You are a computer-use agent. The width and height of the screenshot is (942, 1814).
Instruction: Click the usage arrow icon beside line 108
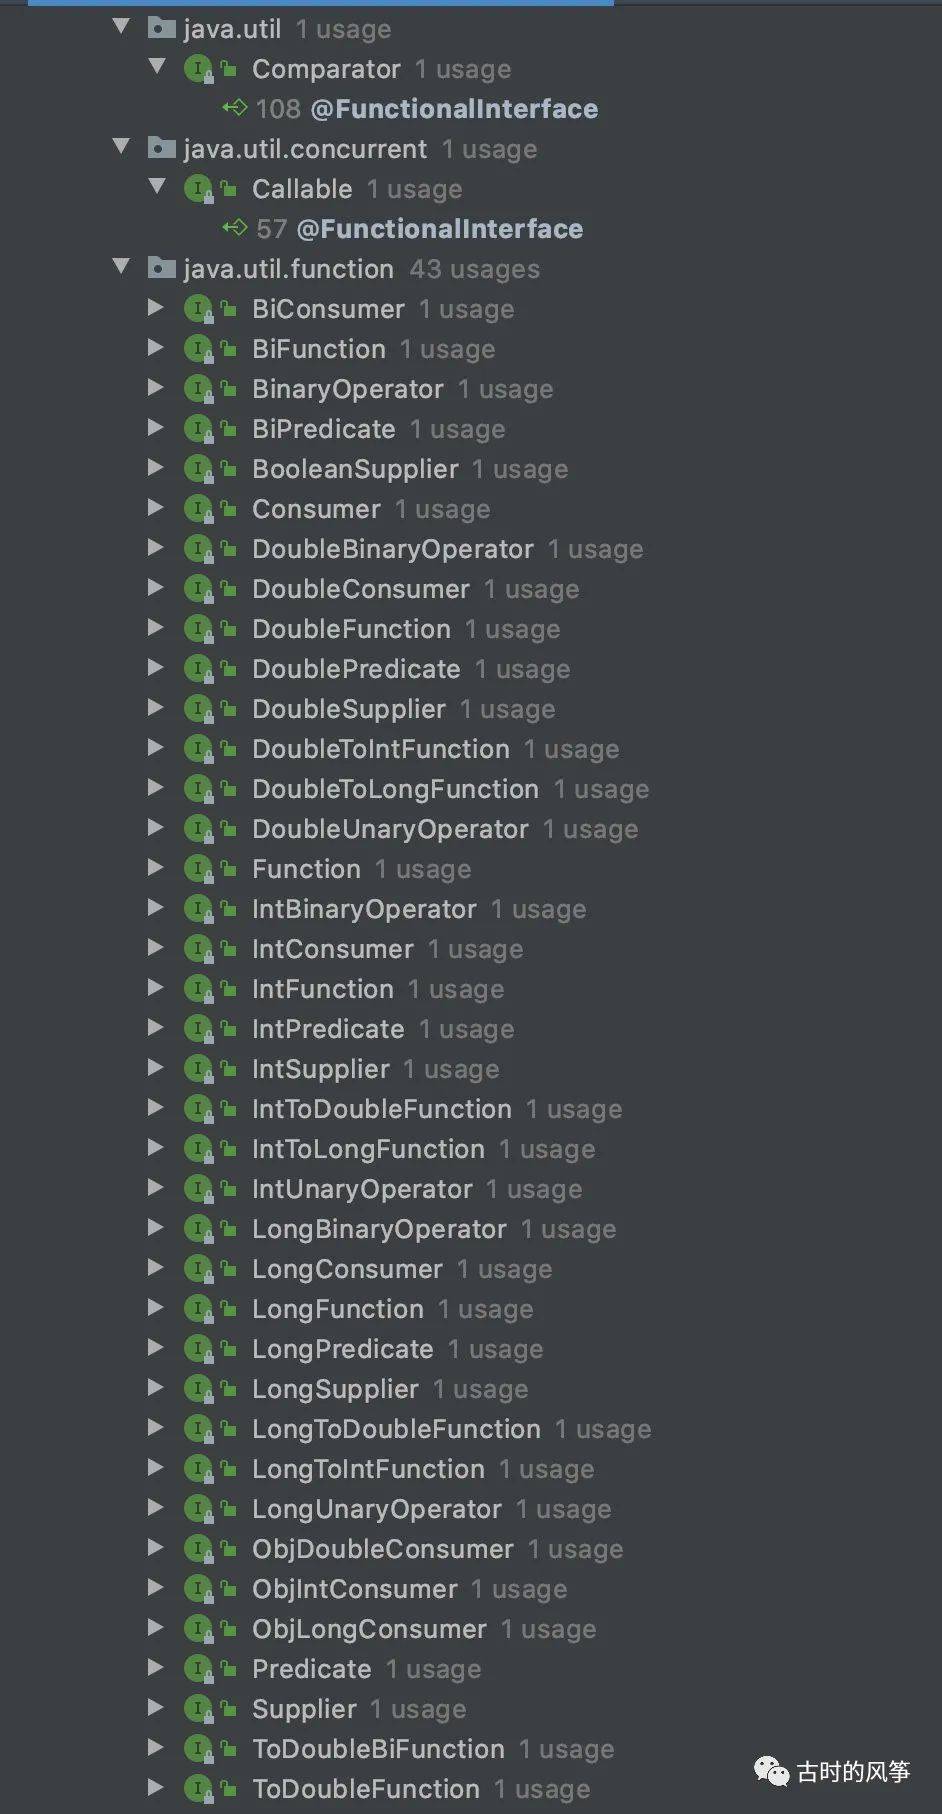pyautogui.click(x=235, y=107)
